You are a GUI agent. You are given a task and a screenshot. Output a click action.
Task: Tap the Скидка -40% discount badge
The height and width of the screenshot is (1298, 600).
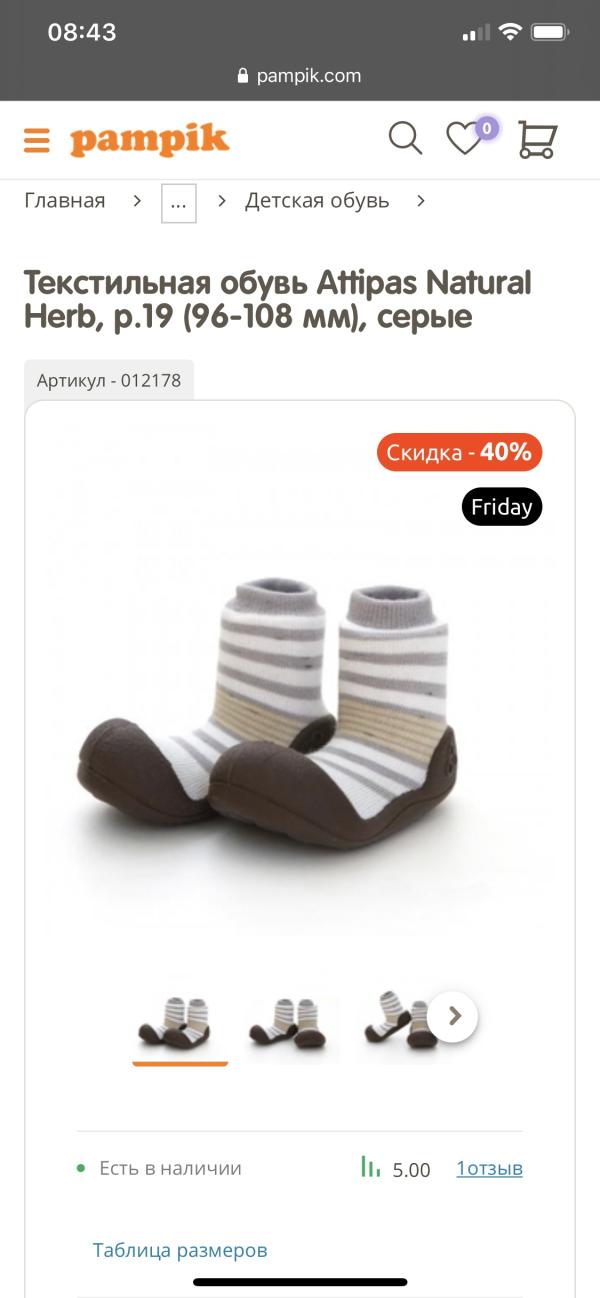460,452
